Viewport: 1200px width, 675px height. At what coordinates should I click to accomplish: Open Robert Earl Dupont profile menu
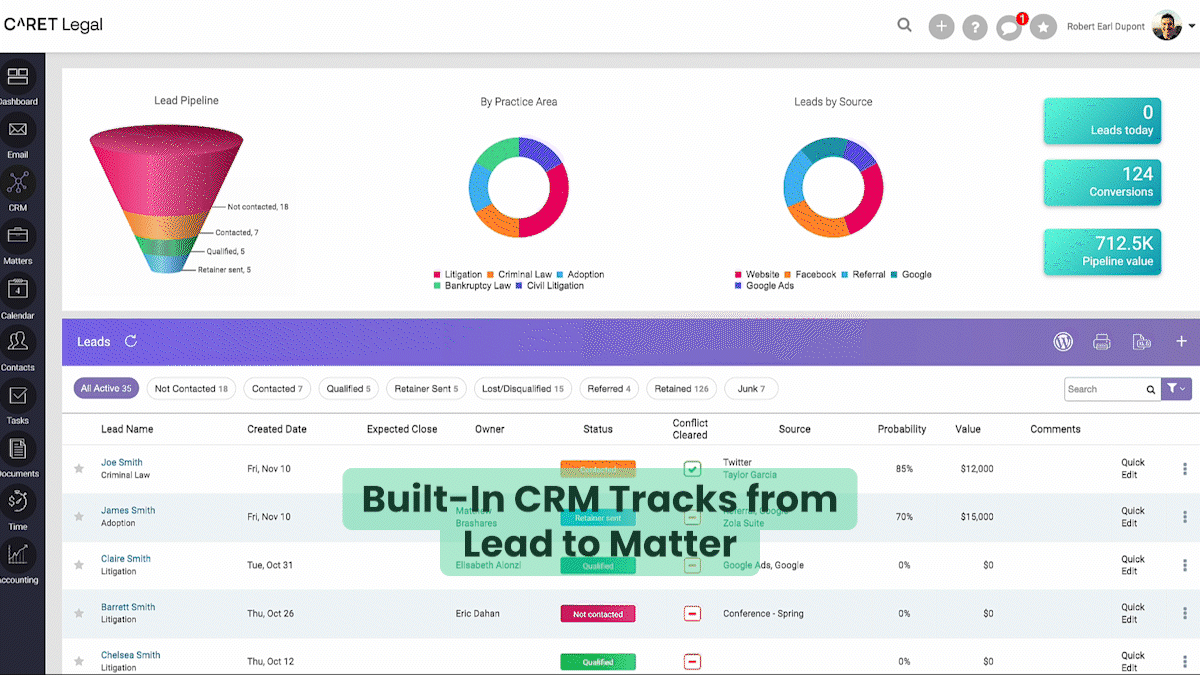pos(1166,27)
